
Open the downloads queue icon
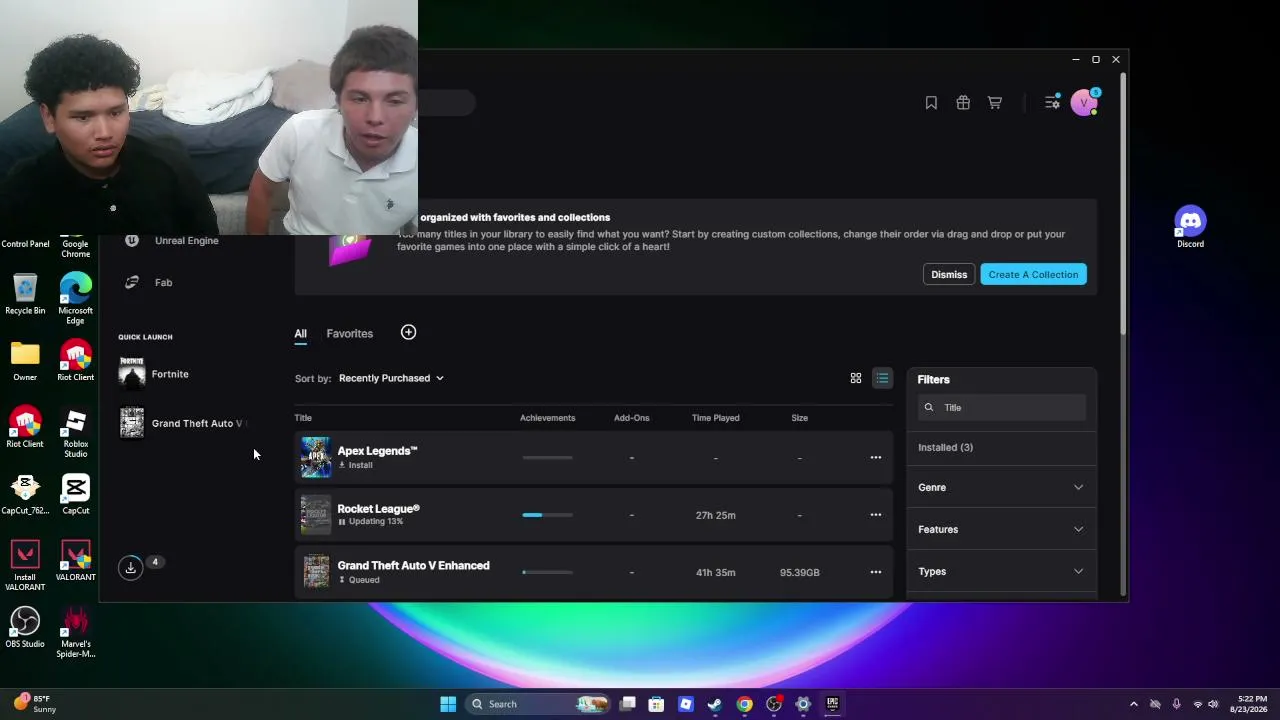coord(130,568)
